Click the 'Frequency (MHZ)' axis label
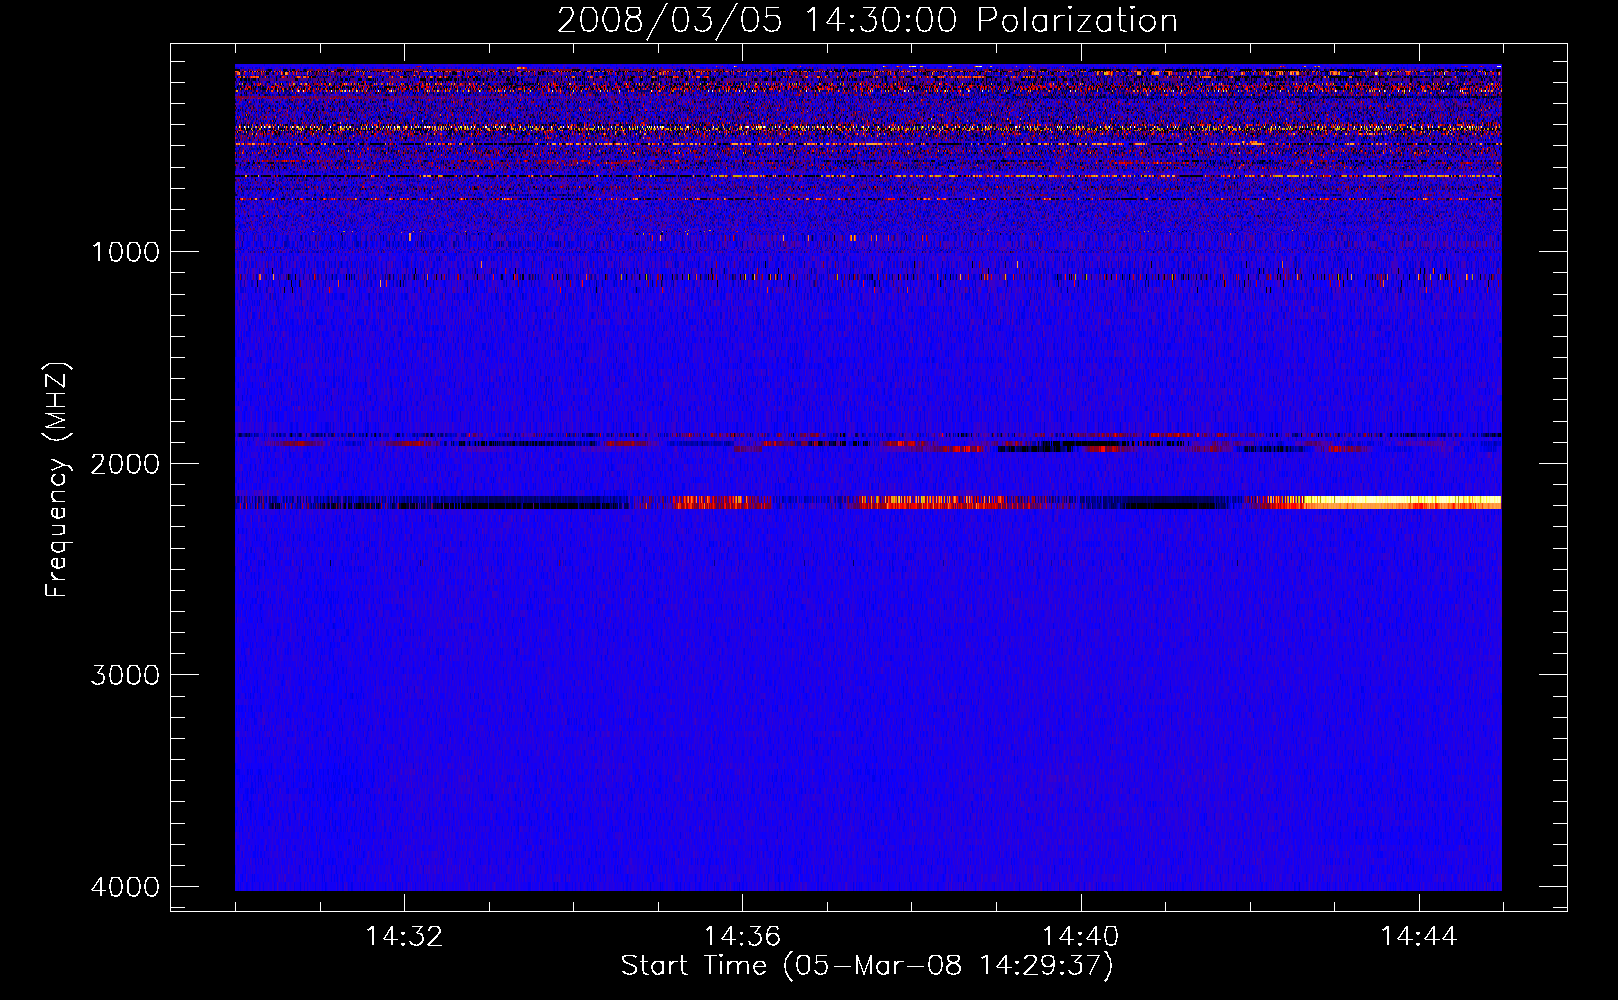The width and height of the screenshot is (1618, 1000). 58,480
